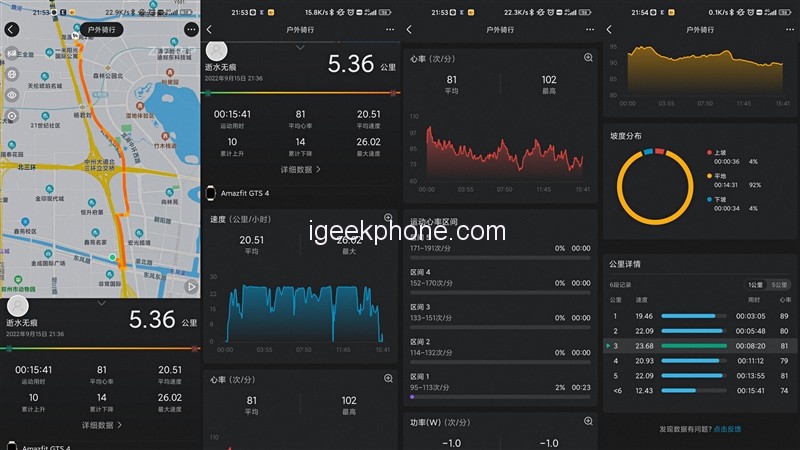This screenshot has height=450, width=800.
Task: Open the more options dots above the slope distribution
Action: point(788,29)
